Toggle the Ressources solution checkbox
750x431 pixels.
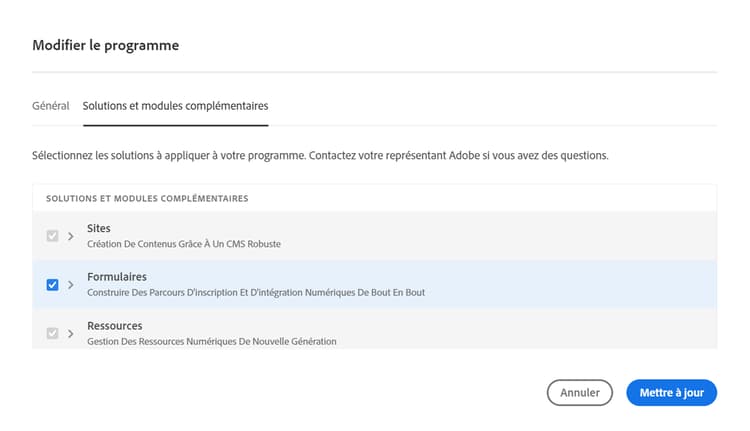coord(53,333)
